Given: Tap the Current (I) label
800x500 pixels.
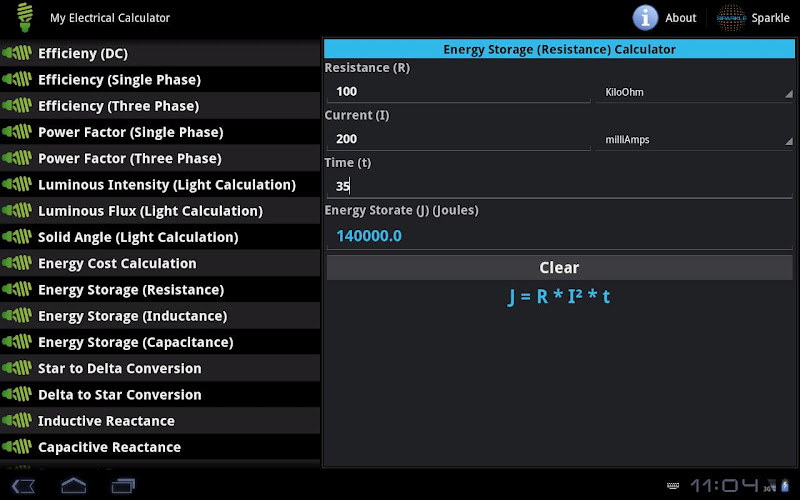Looking at the screenshot, I should click(x=357, y=115).
